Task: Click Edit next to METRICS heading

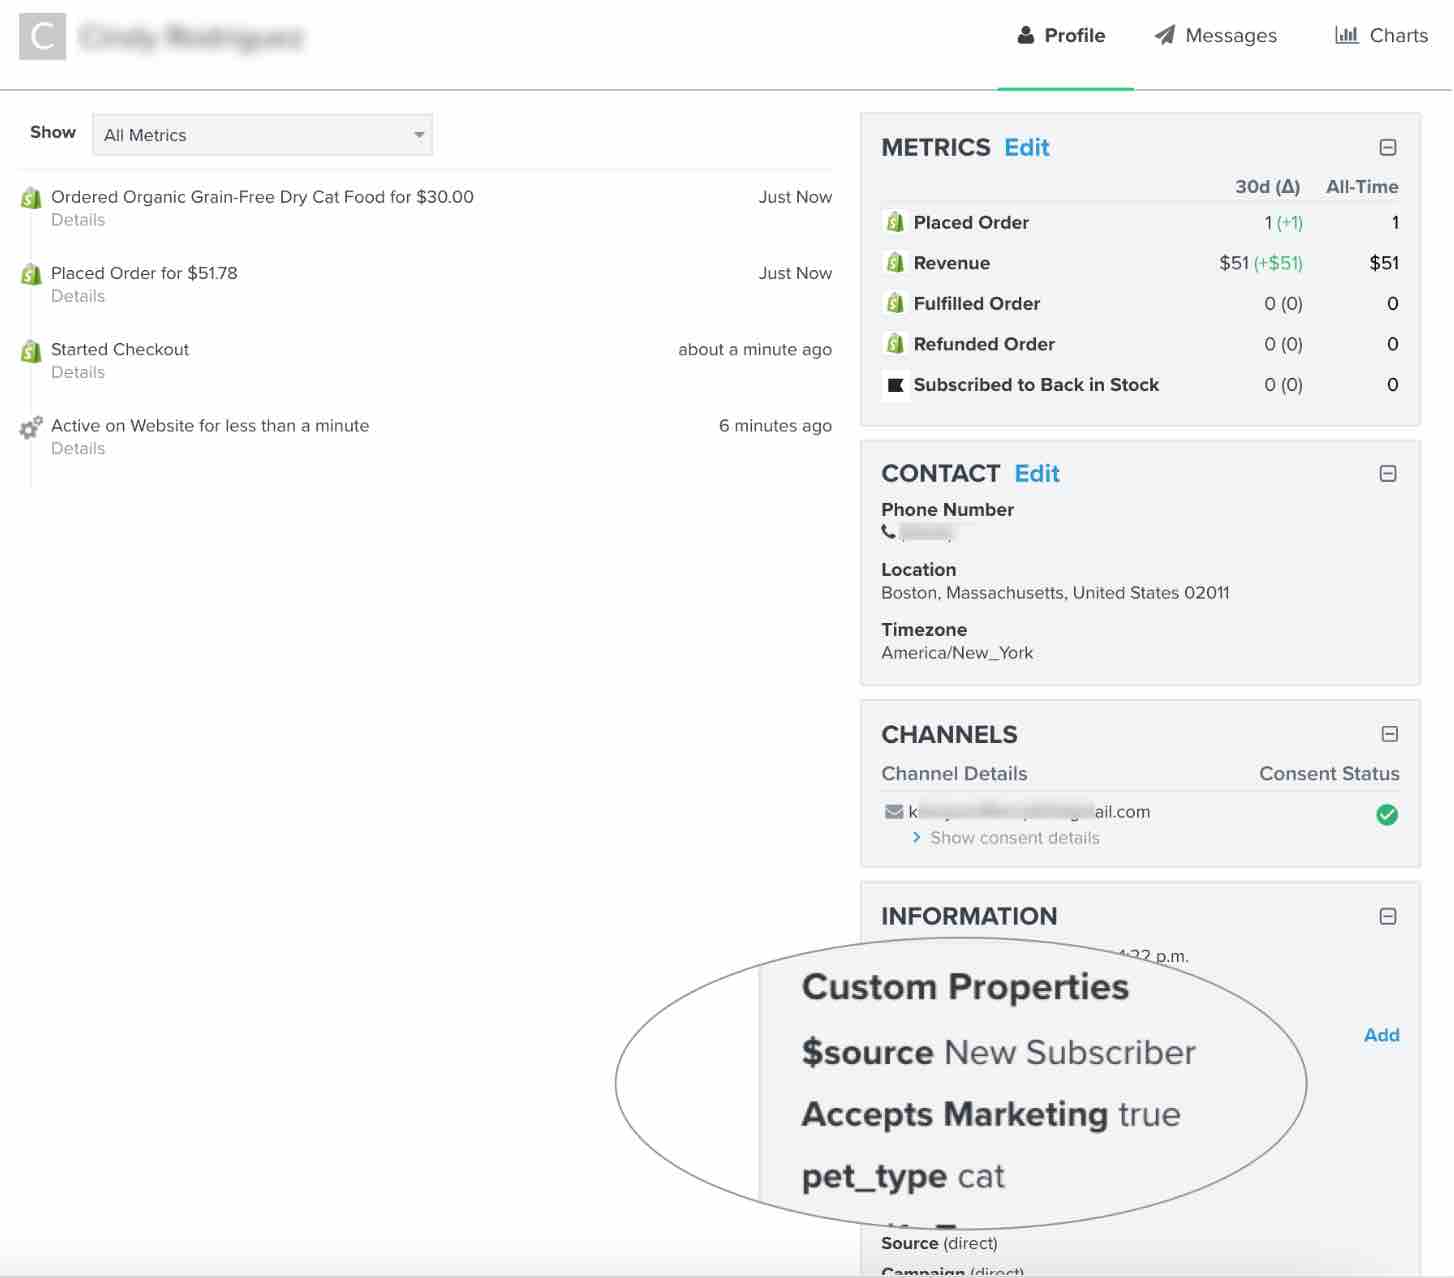Action: [x=1027, y=147]
